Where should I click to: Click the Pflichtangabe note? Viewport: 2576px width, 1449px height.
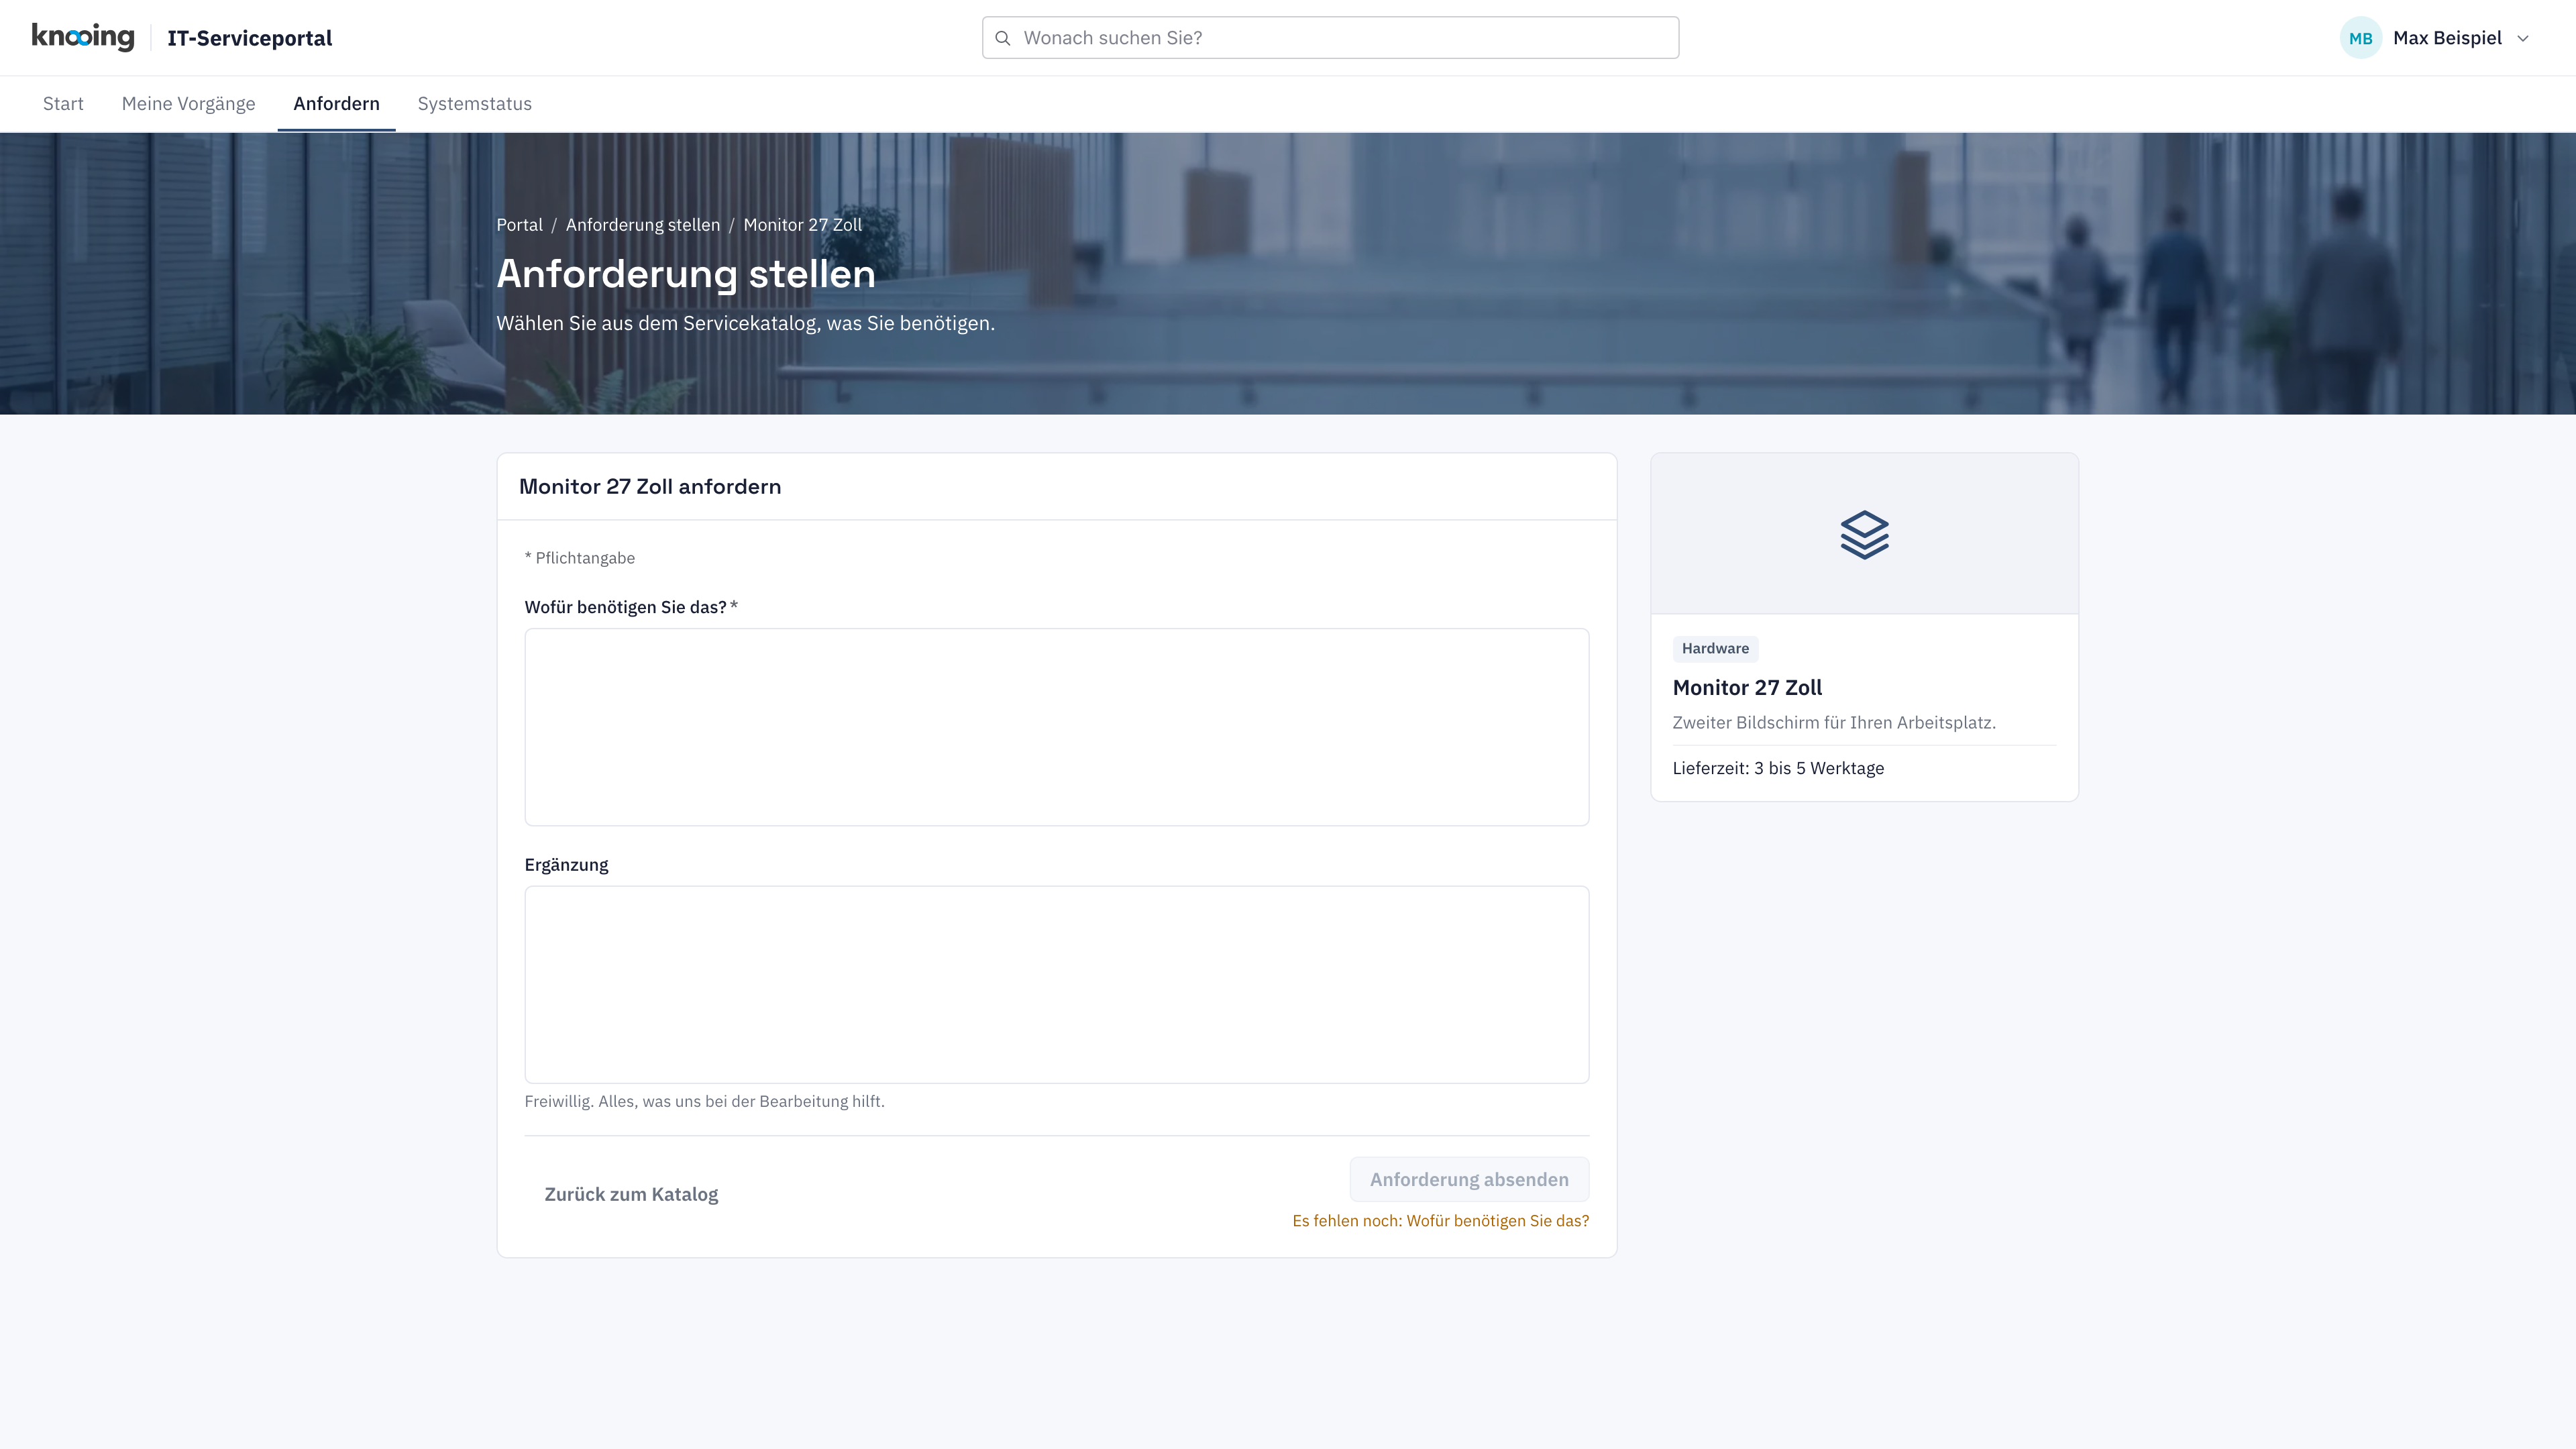coord(580,558)
